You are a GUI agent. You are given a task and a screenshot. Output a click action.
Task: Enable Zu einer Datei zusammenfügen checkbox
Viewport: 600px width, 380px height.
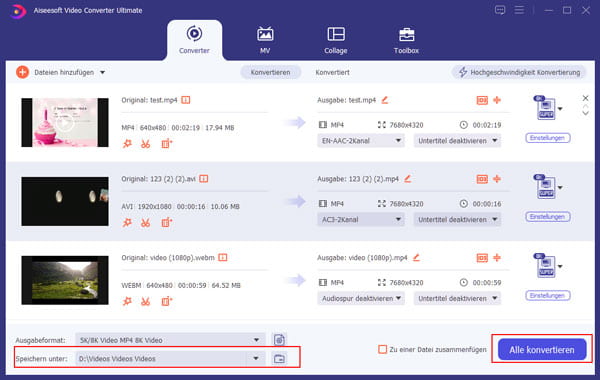[382, 349]
